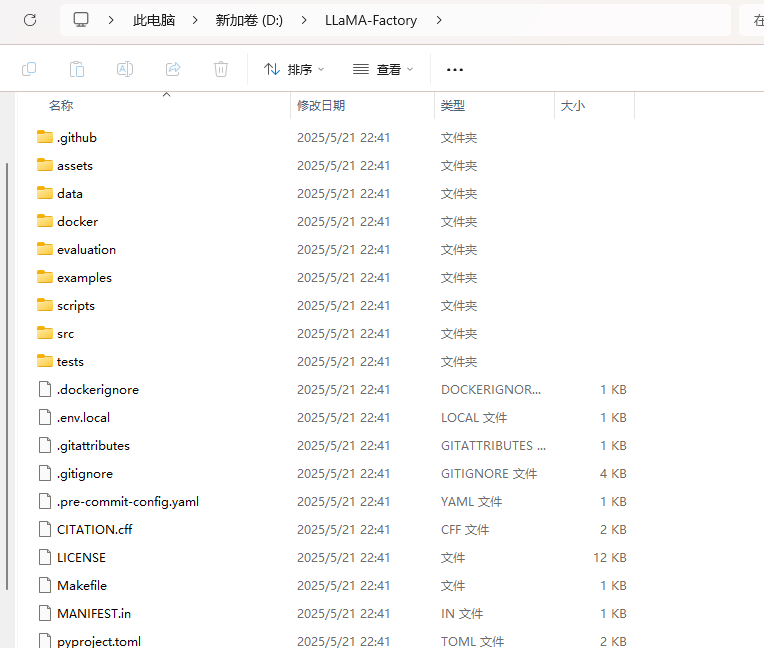This screenshot has width=764, height=648.
Task: Click the computer monitor icon in address bar
Action: pyautogui.click(x=81, y=20)
